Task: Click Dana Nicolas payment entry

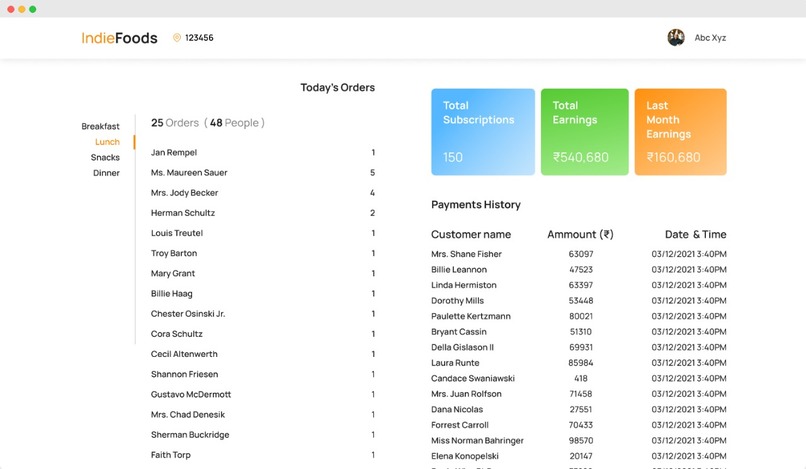Action: [x=457, y=409]
